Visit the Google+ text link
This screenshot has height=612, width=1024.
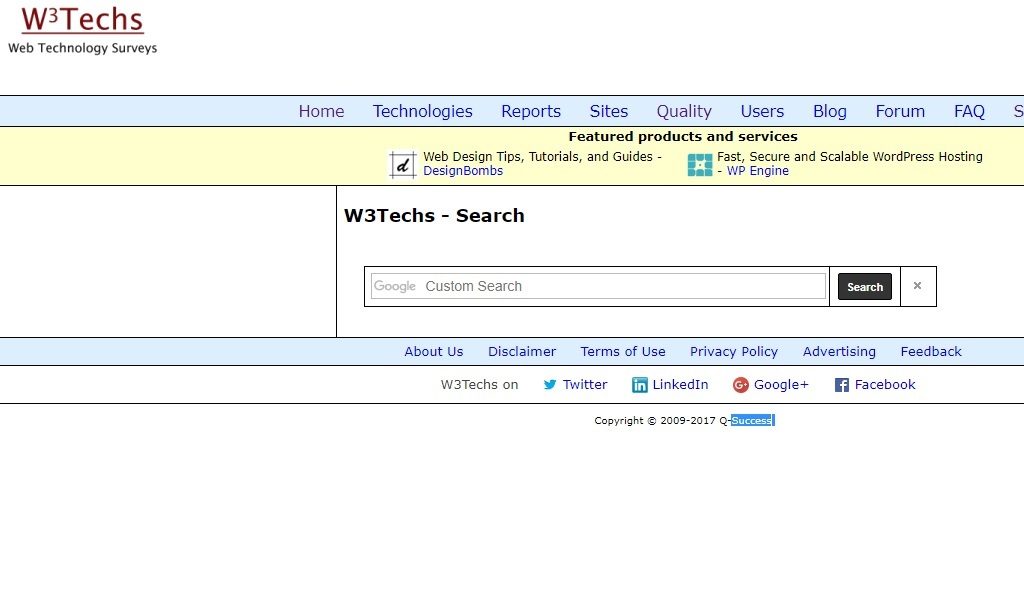click(781, 385)
